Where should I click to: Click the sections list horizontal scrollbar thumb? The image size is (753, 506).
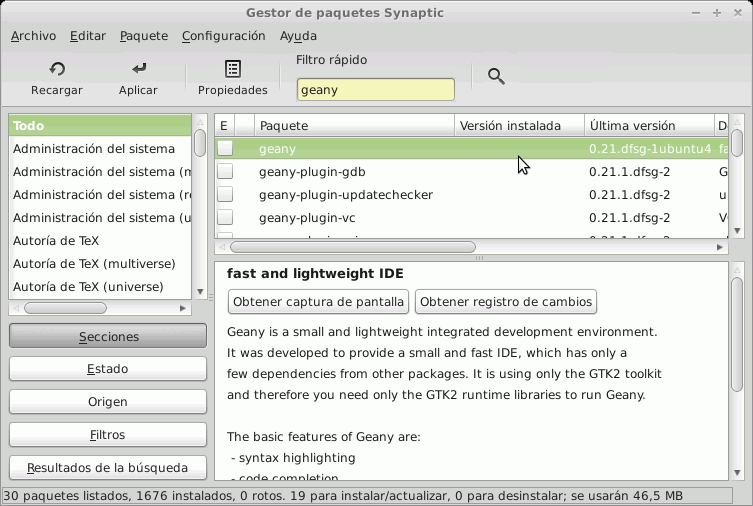65,308
